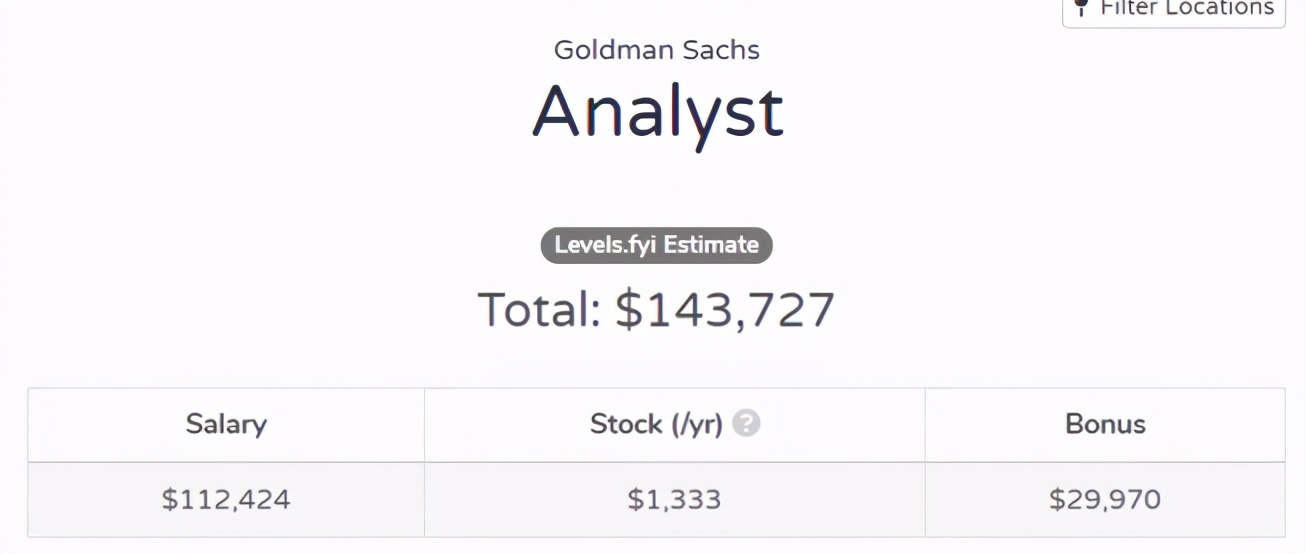Viewport: 1306px width, 554px height.
Task: Click the Salary column header
Action: click(226, 425)
